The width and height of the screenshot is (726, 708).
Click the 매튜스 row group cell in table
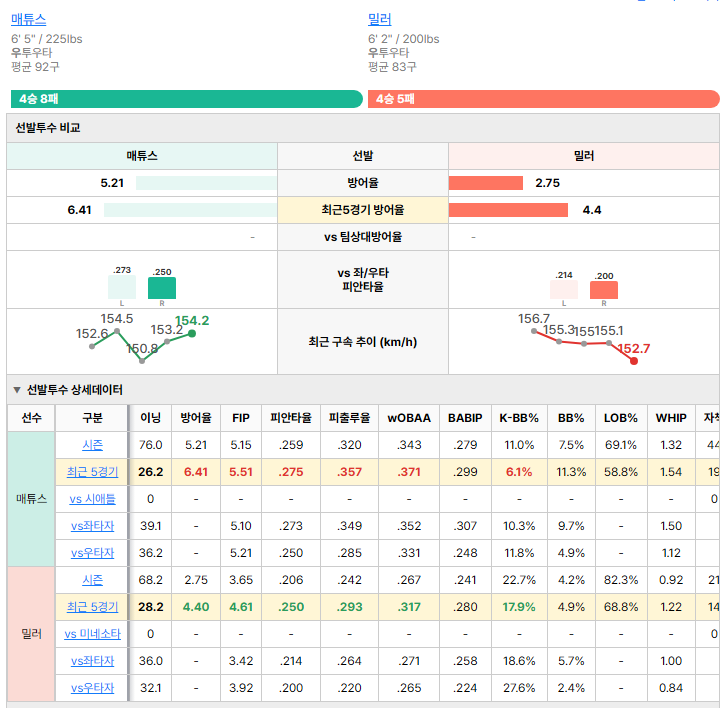31,499
